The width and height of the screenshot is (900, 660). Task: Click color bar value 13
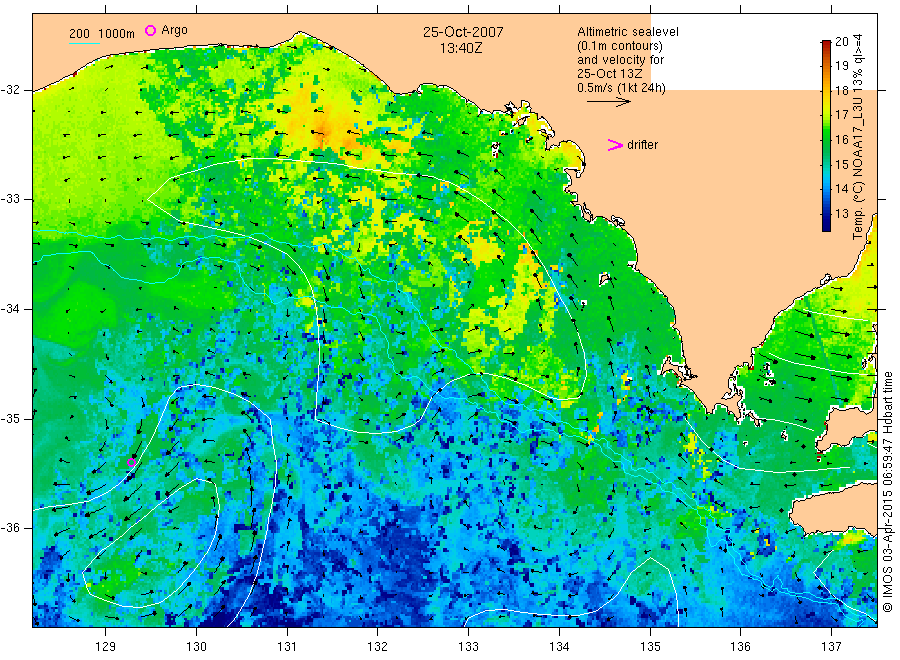[841, 214]
